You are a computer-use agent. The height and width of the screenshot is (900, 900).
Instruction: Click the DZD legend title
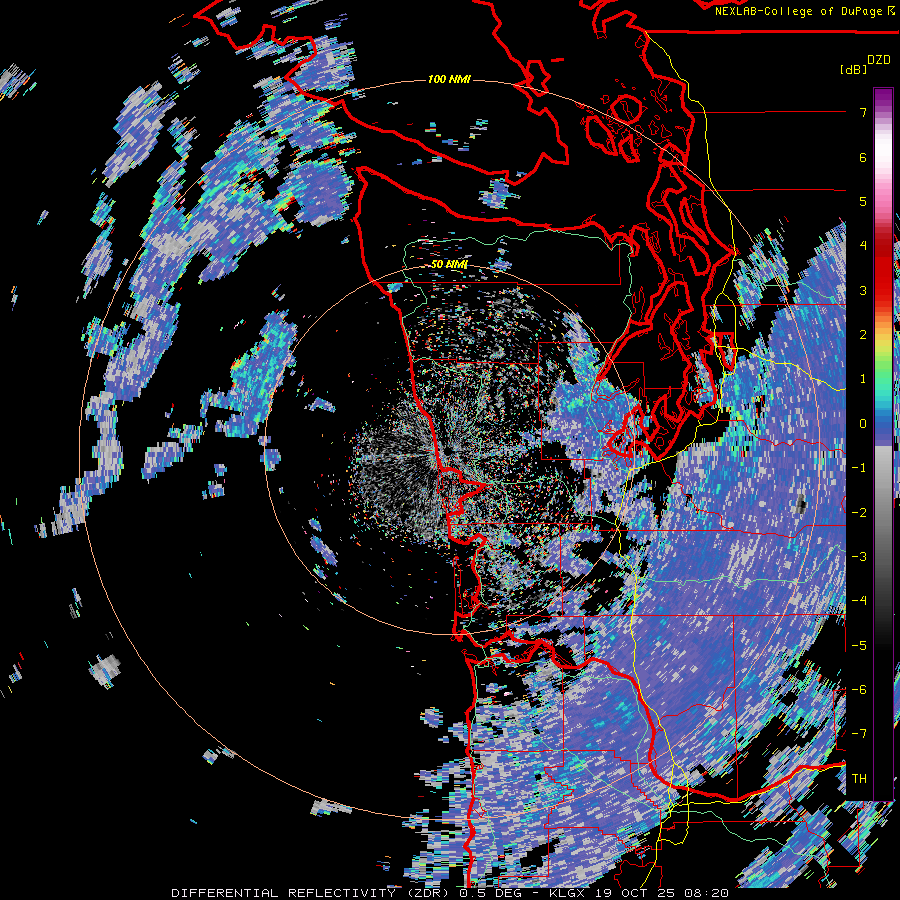pyautogui.click(x=878, y=60)
